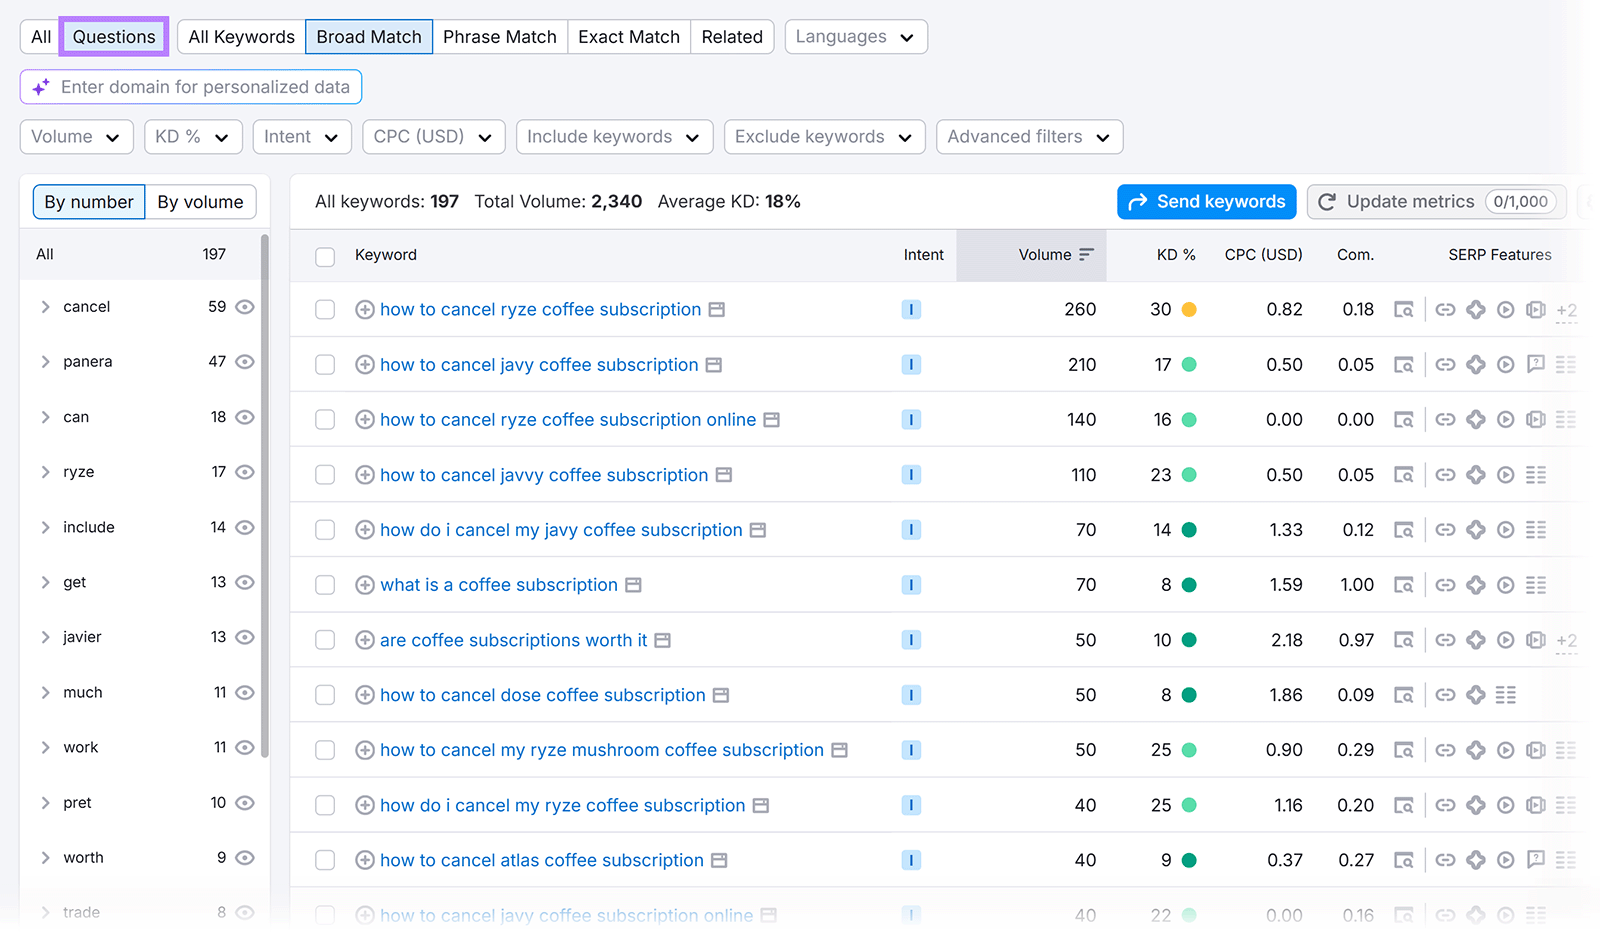Click '+2' more SERP features in ryze coffee subscription row

1566,311
